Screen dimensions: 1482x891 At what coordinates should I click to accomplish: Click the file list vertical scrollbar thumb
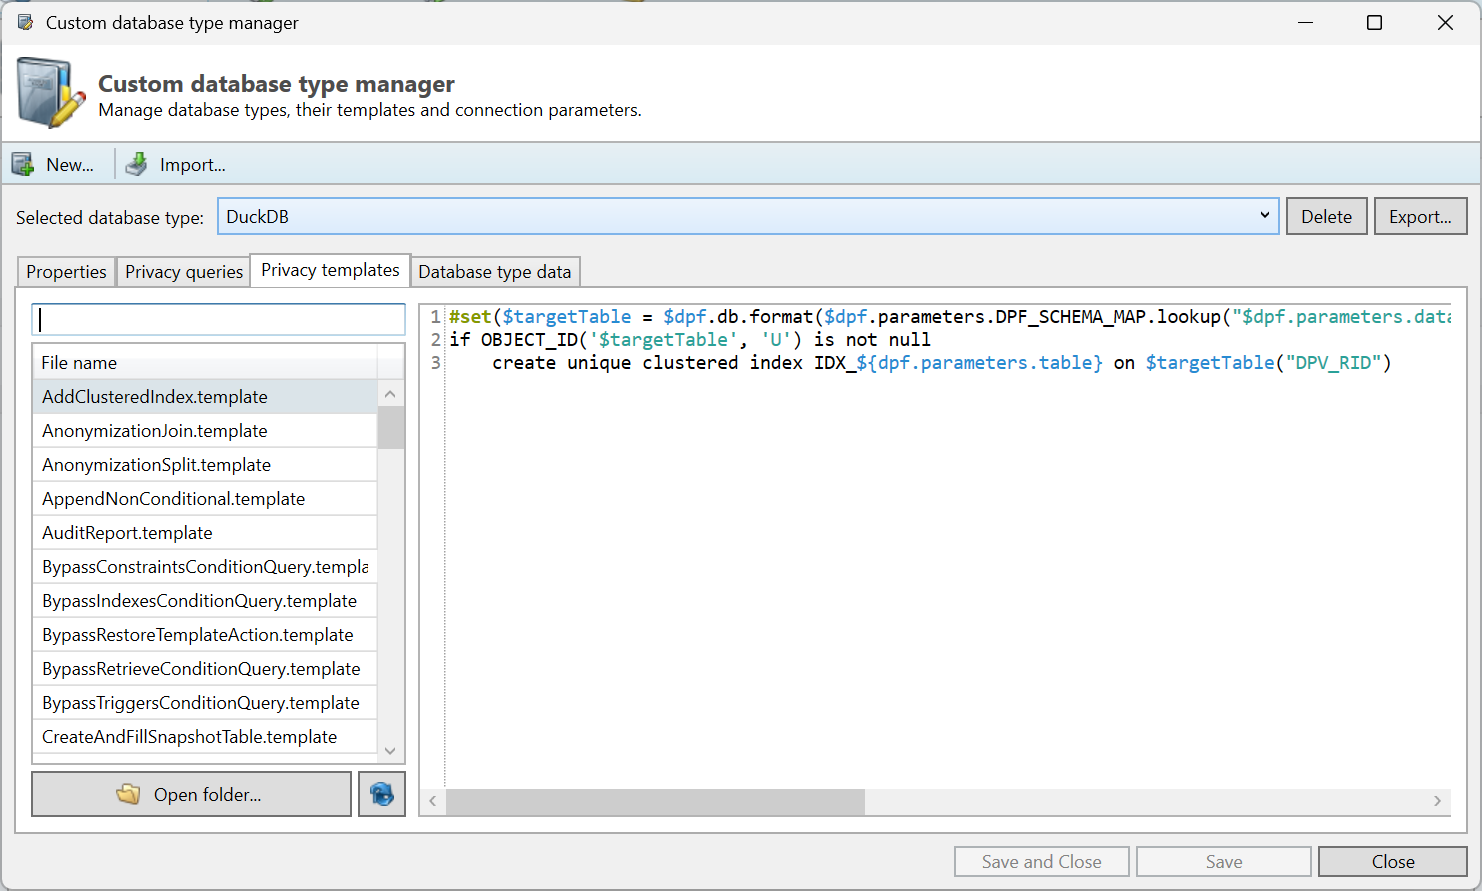pyautogui.click(x=390, y=428)
